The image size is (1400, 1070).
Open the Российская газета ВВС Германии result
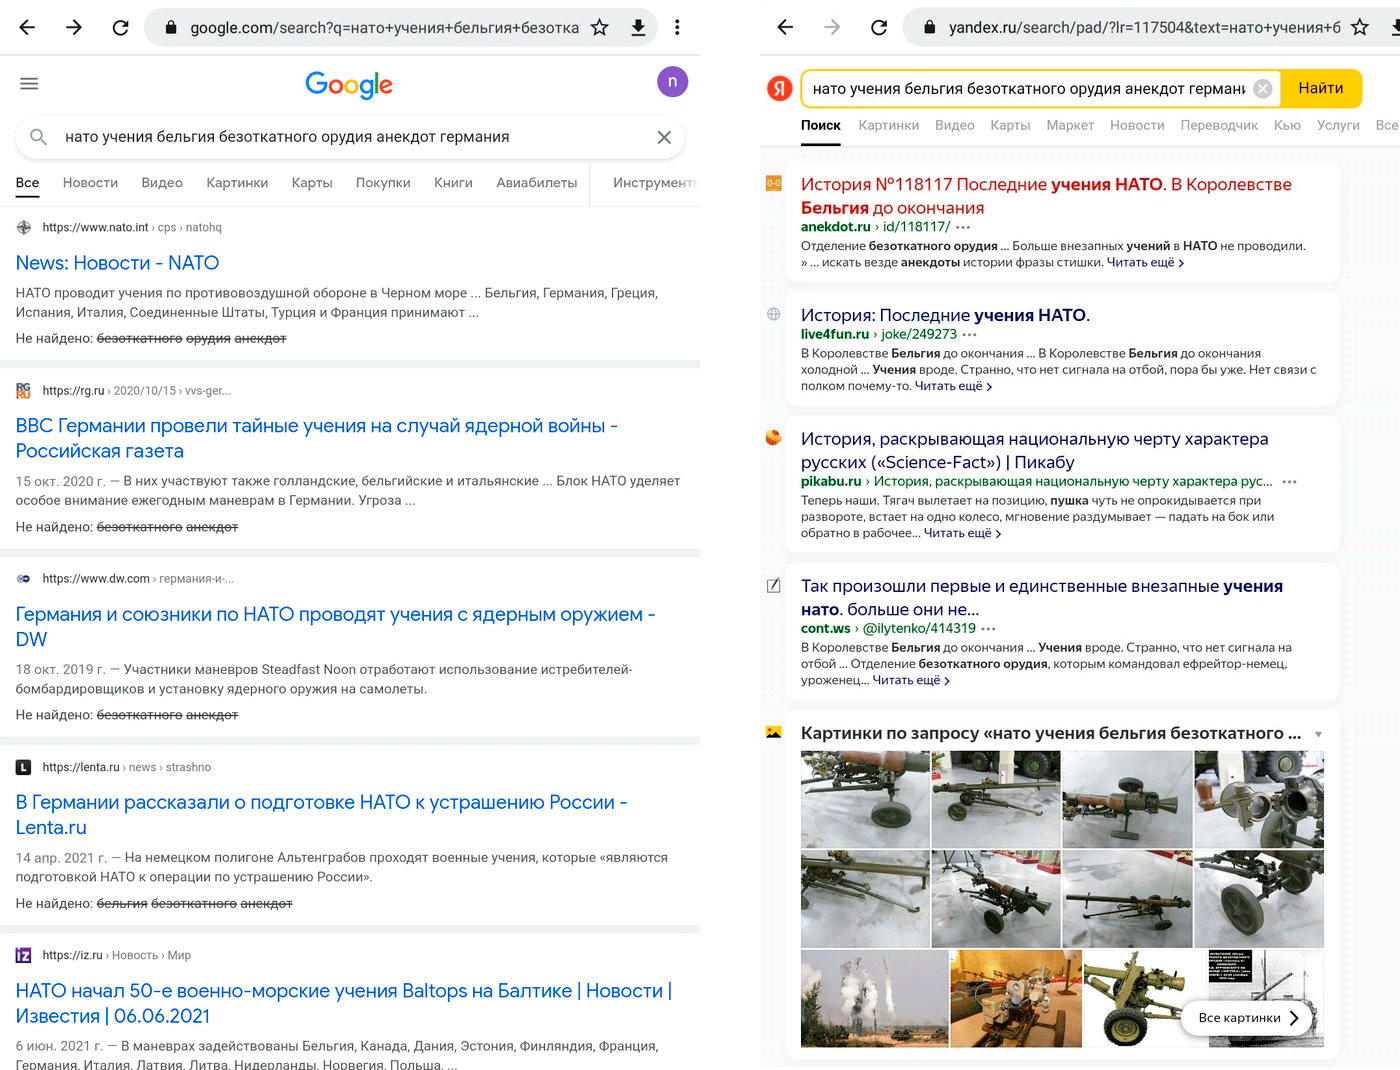tap(316, 438)
